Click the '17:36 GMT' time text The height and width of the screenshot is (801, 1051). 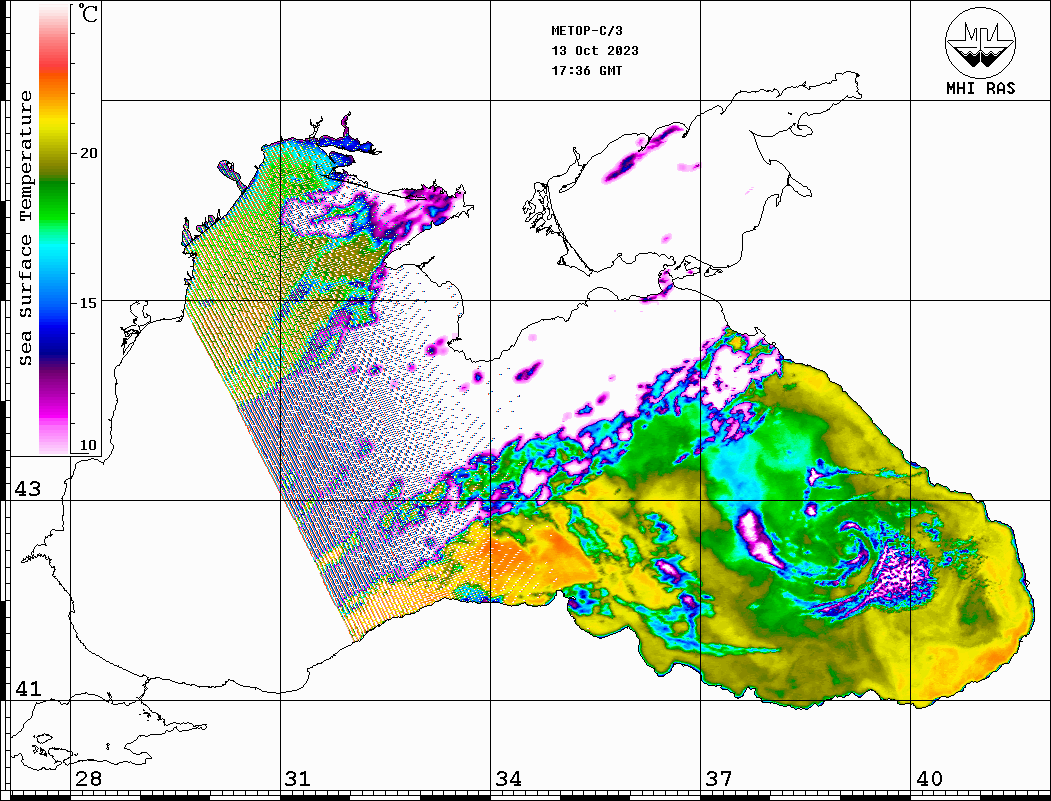586,71
